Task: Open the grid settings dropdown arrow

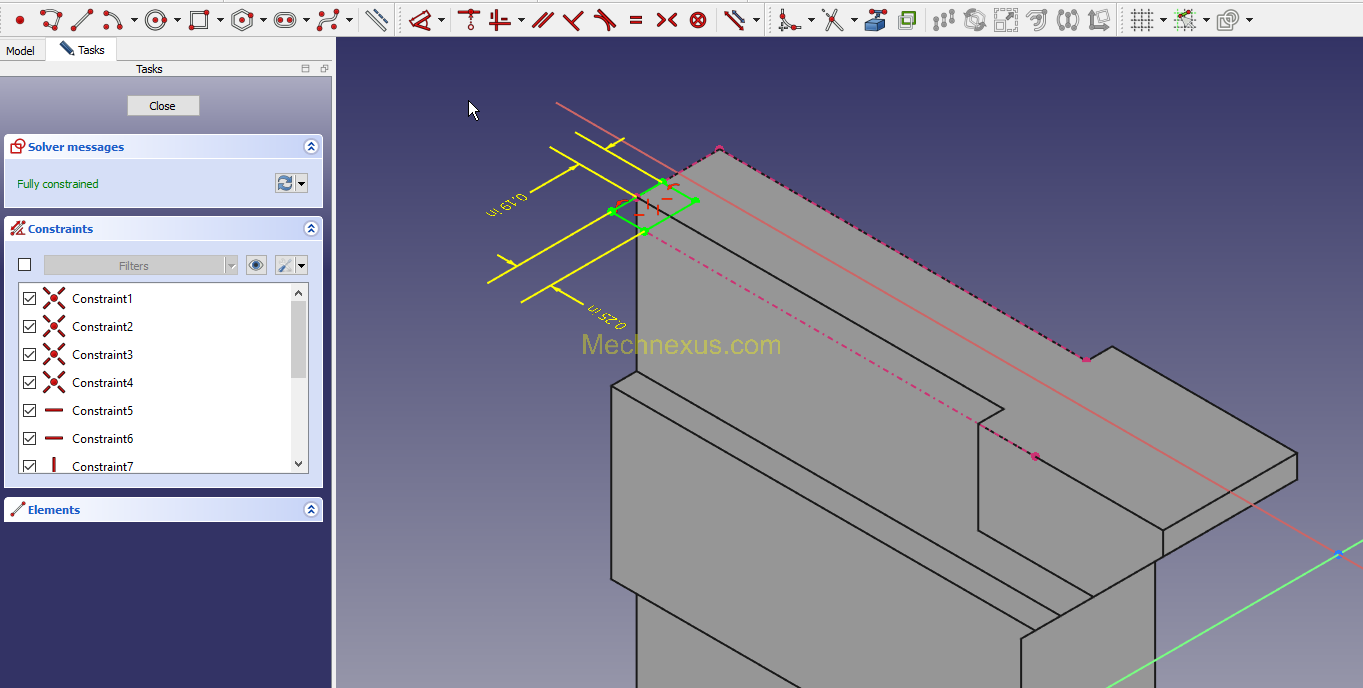Action: [x=1164, y=20]
